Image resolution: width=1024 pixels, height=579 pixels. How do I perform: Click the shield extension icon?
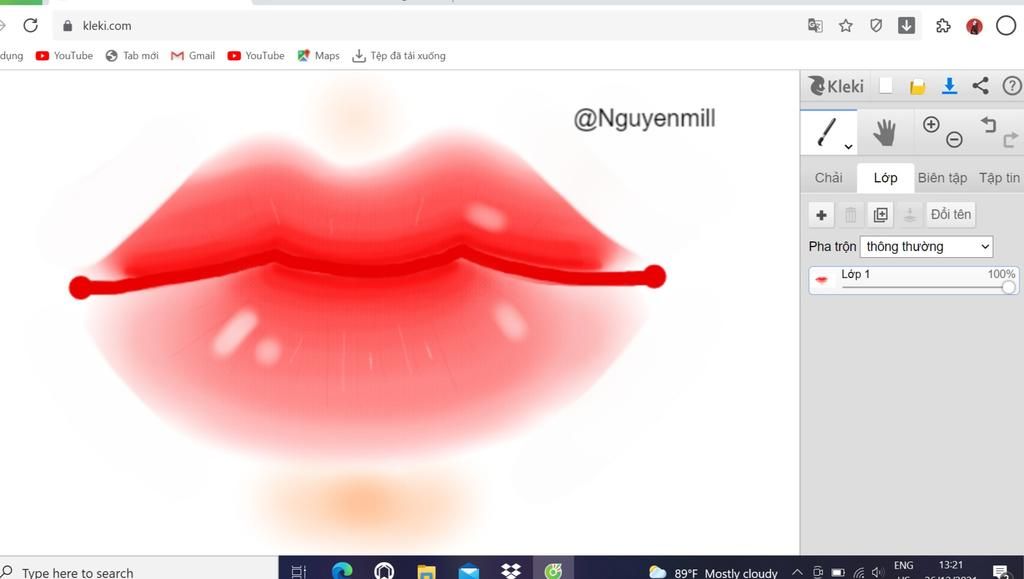point(876,25)
